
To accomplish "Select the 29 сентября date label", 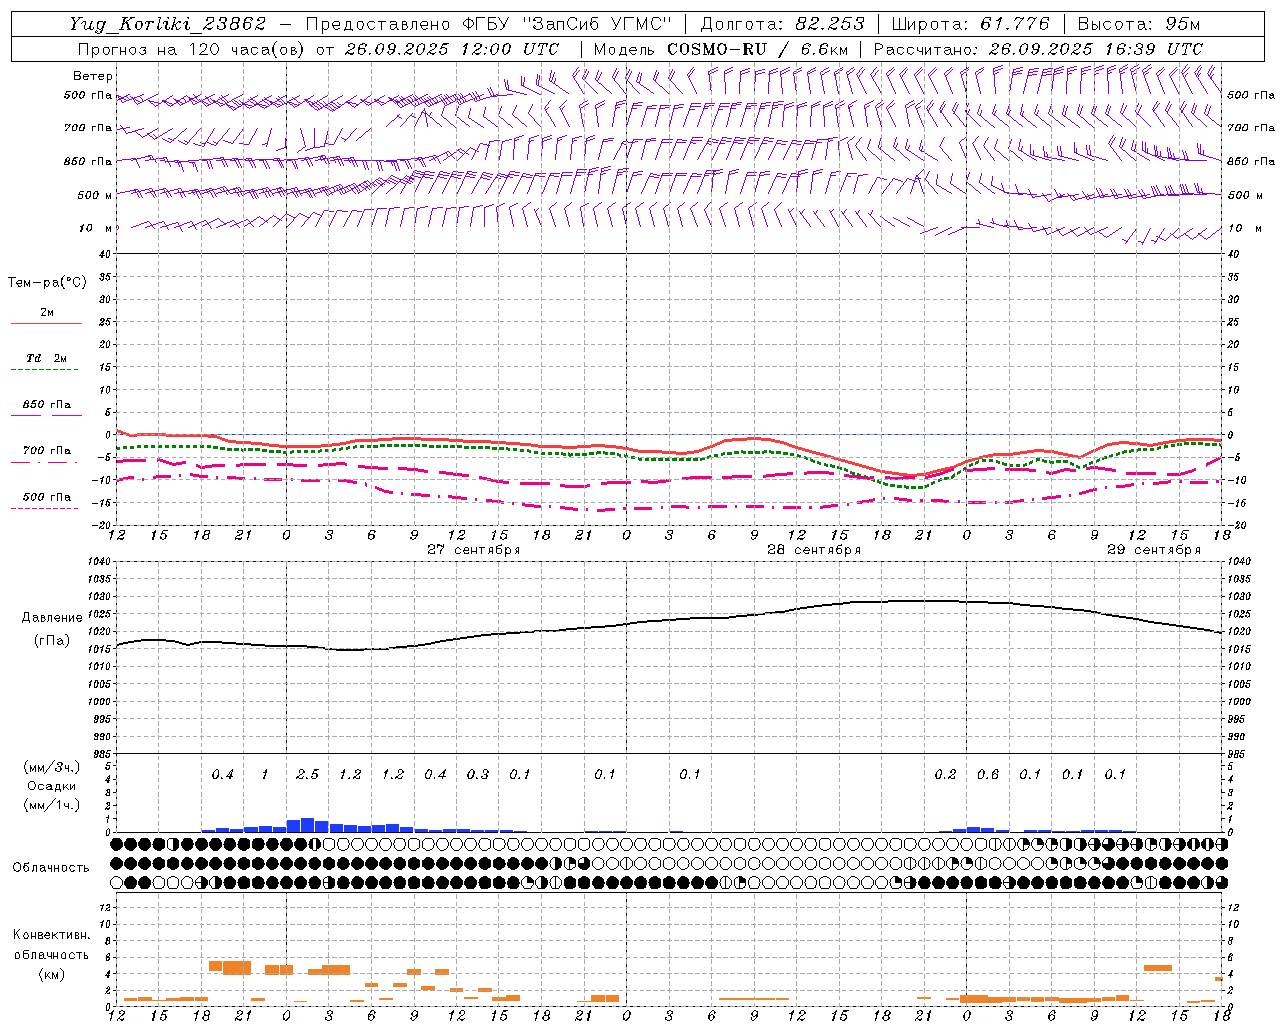I will point(1154,550).
